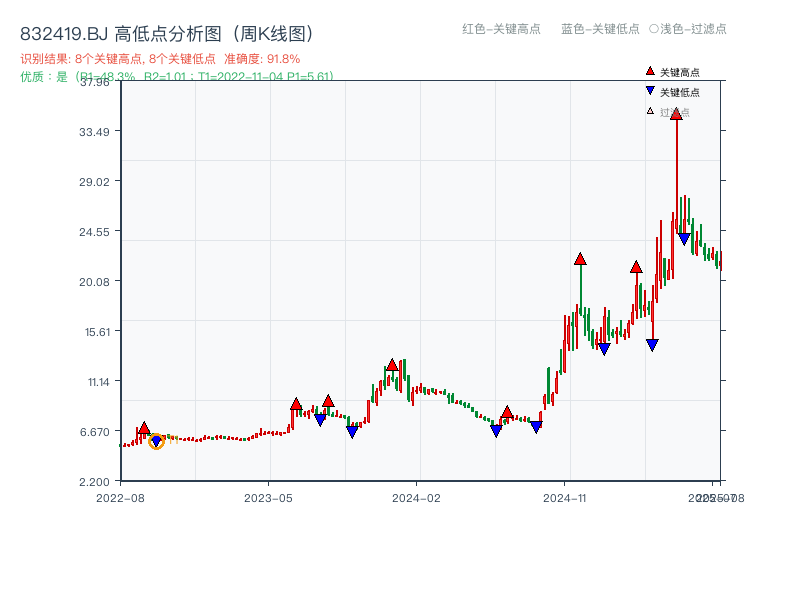Click the orange-circled filter point near 2022-08
The width and height of the screenshot is (800, 600).
[x=156, y=441]
